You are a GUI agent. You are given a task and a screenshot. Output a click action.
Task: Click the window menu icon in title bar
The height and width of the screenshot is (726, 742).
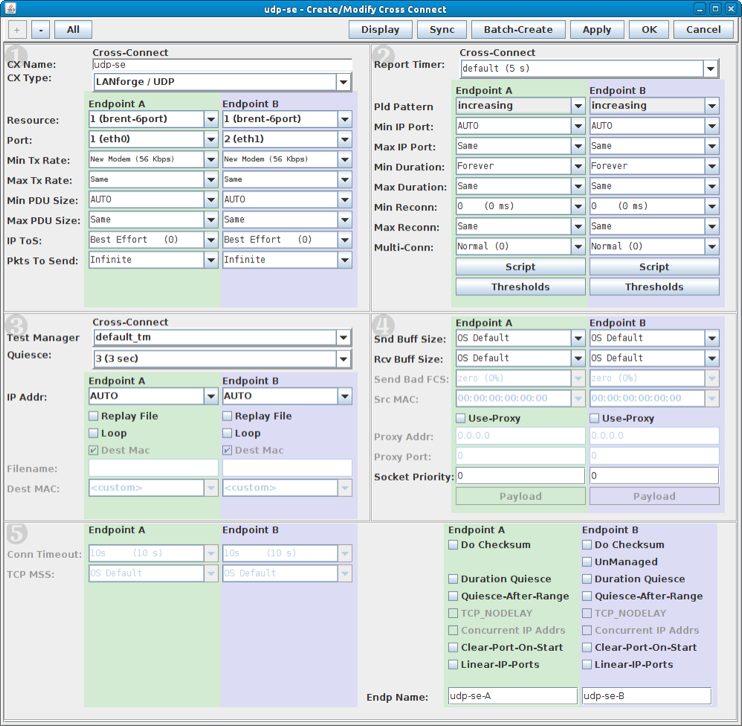coord(11,9)
